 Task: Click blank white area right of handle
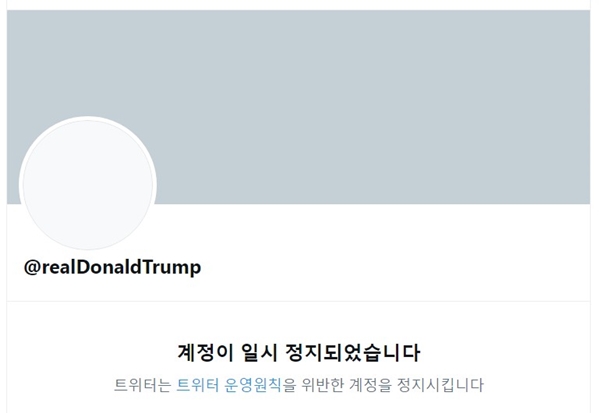[x=394, y=267]
